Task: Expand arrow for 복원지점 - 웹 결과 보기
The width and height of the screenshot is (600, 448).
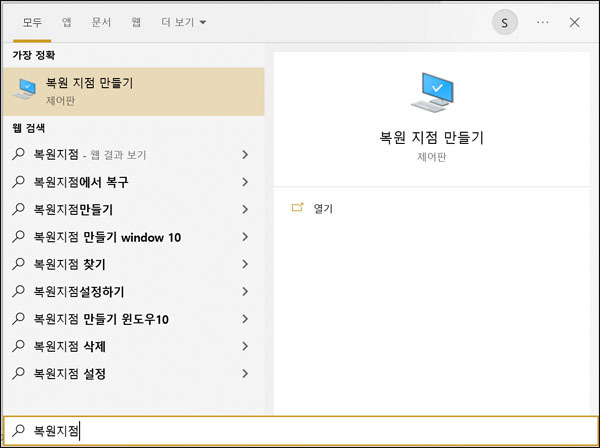Action: (245, 155)
